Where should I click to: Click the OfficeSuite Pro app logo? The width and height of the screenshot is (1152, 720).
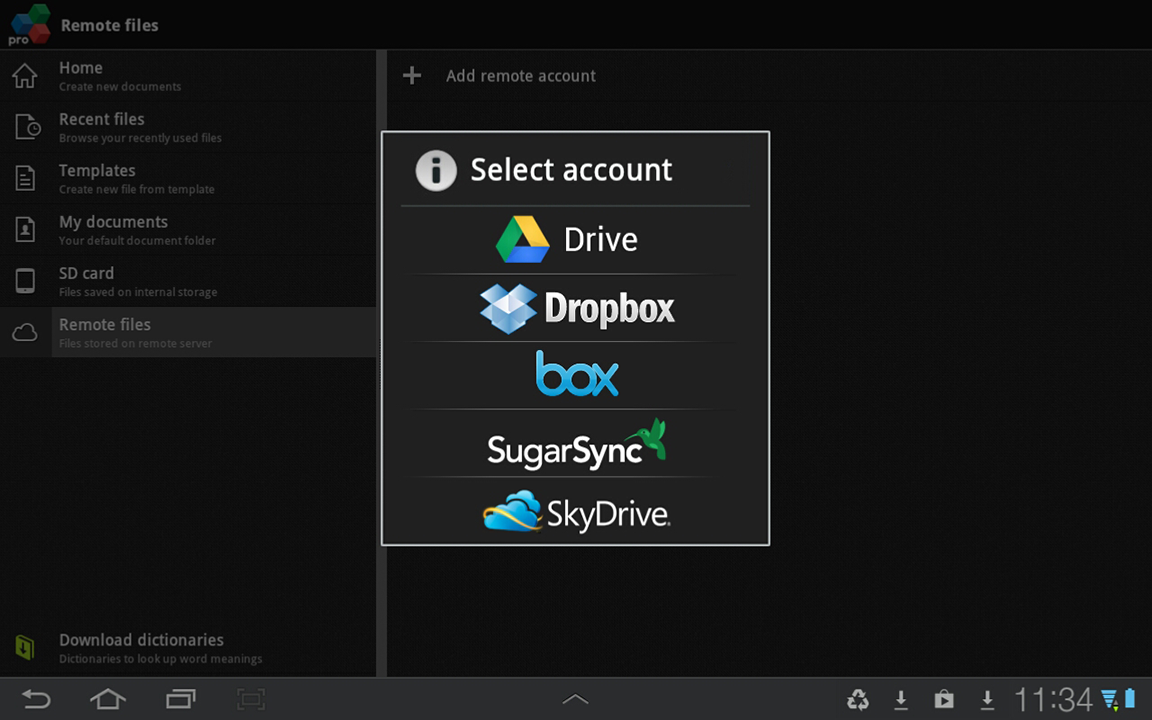tap(28, 25)
